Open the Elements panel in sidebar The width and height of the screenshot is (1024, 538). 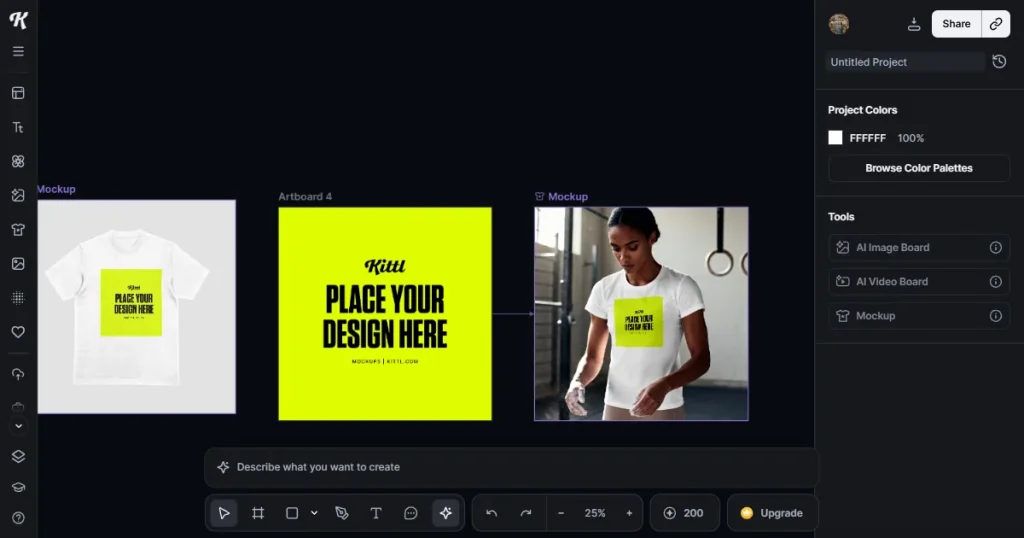[x=18, y=161]
